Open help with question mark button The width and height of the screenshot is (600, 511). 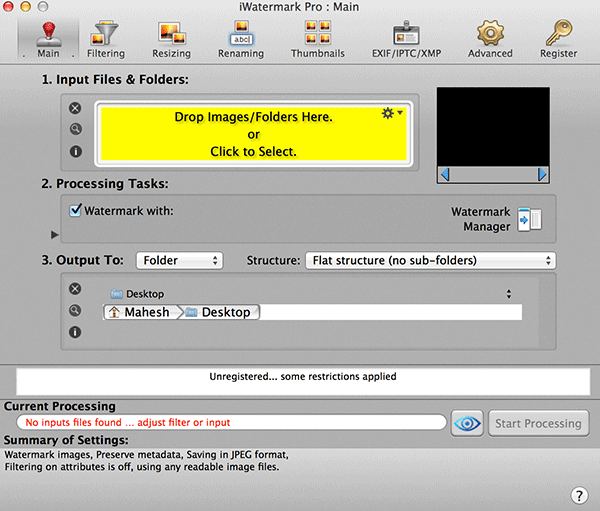[x=579, y=495]
